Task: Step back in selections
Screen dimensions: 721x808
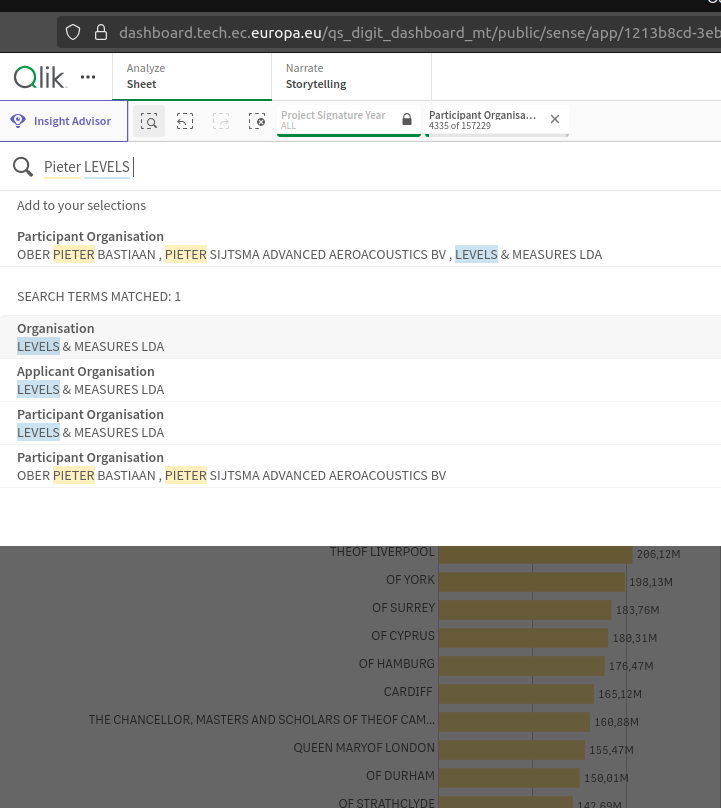Action: pos(185,121)
